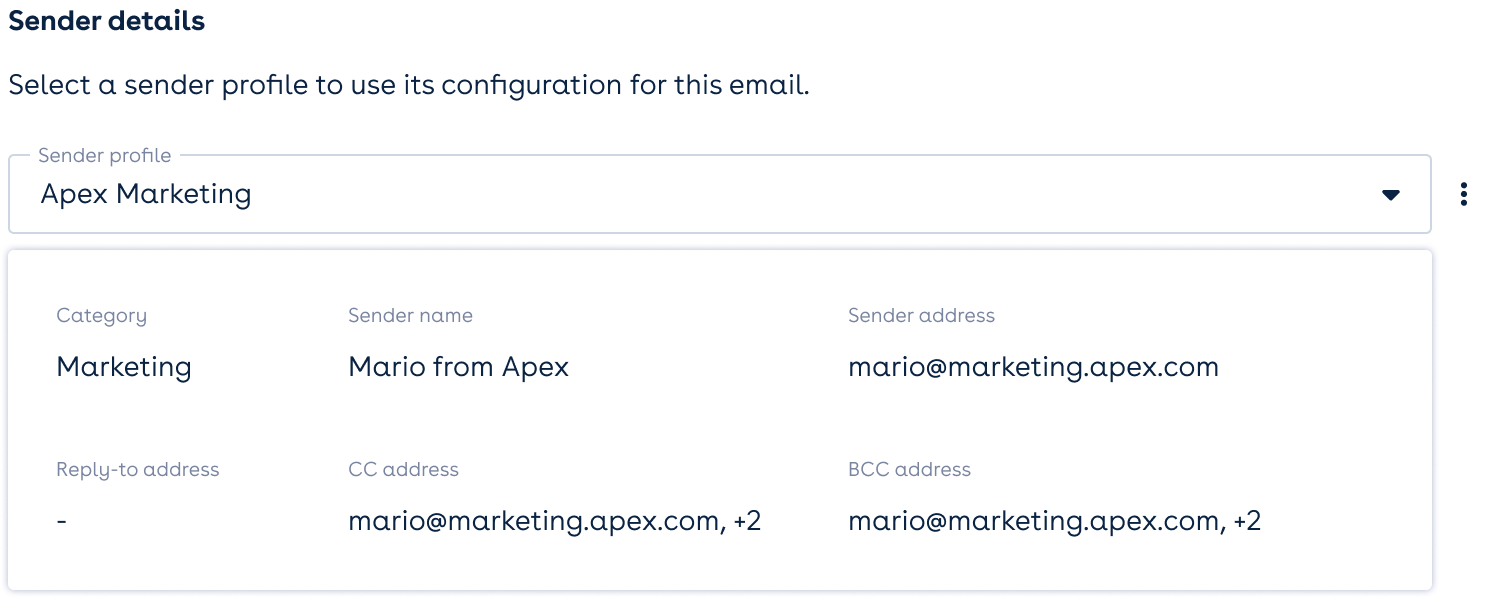
Task: Click the Sender profile floating label
Action: [x=105, y=155]
